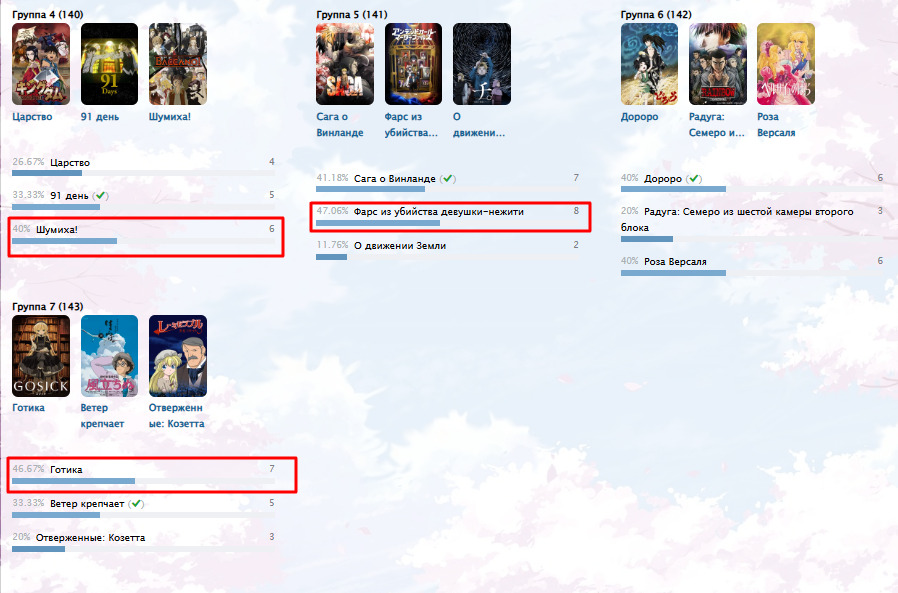Screen dimensions: 898x593
Task: Open the Ветер крепчает poster thumbnail
Action: tap(109, 356)
